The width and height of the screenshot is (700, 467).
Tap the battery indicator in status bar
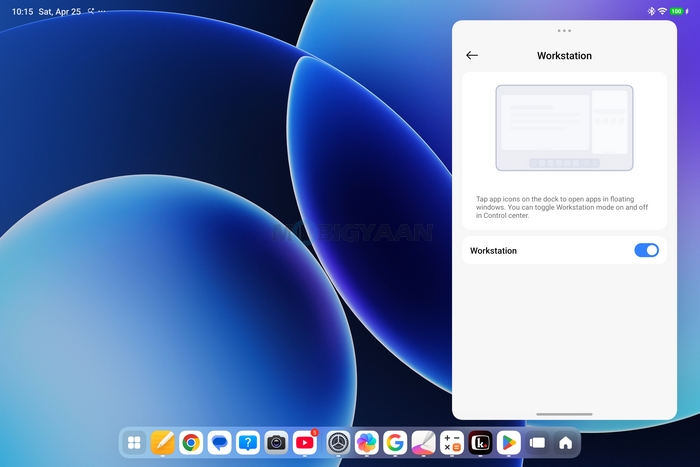point(677,11)
